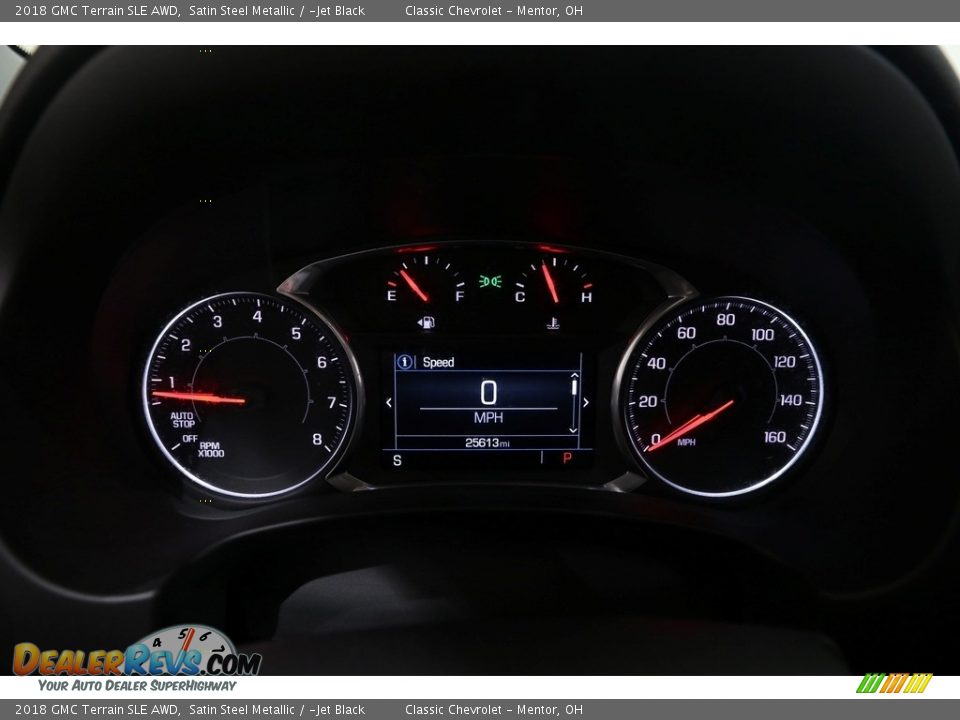Click the fuel pump icon
Image resolution: width=960 pixels, height=720 pixels.
click(x=426, y=323)
